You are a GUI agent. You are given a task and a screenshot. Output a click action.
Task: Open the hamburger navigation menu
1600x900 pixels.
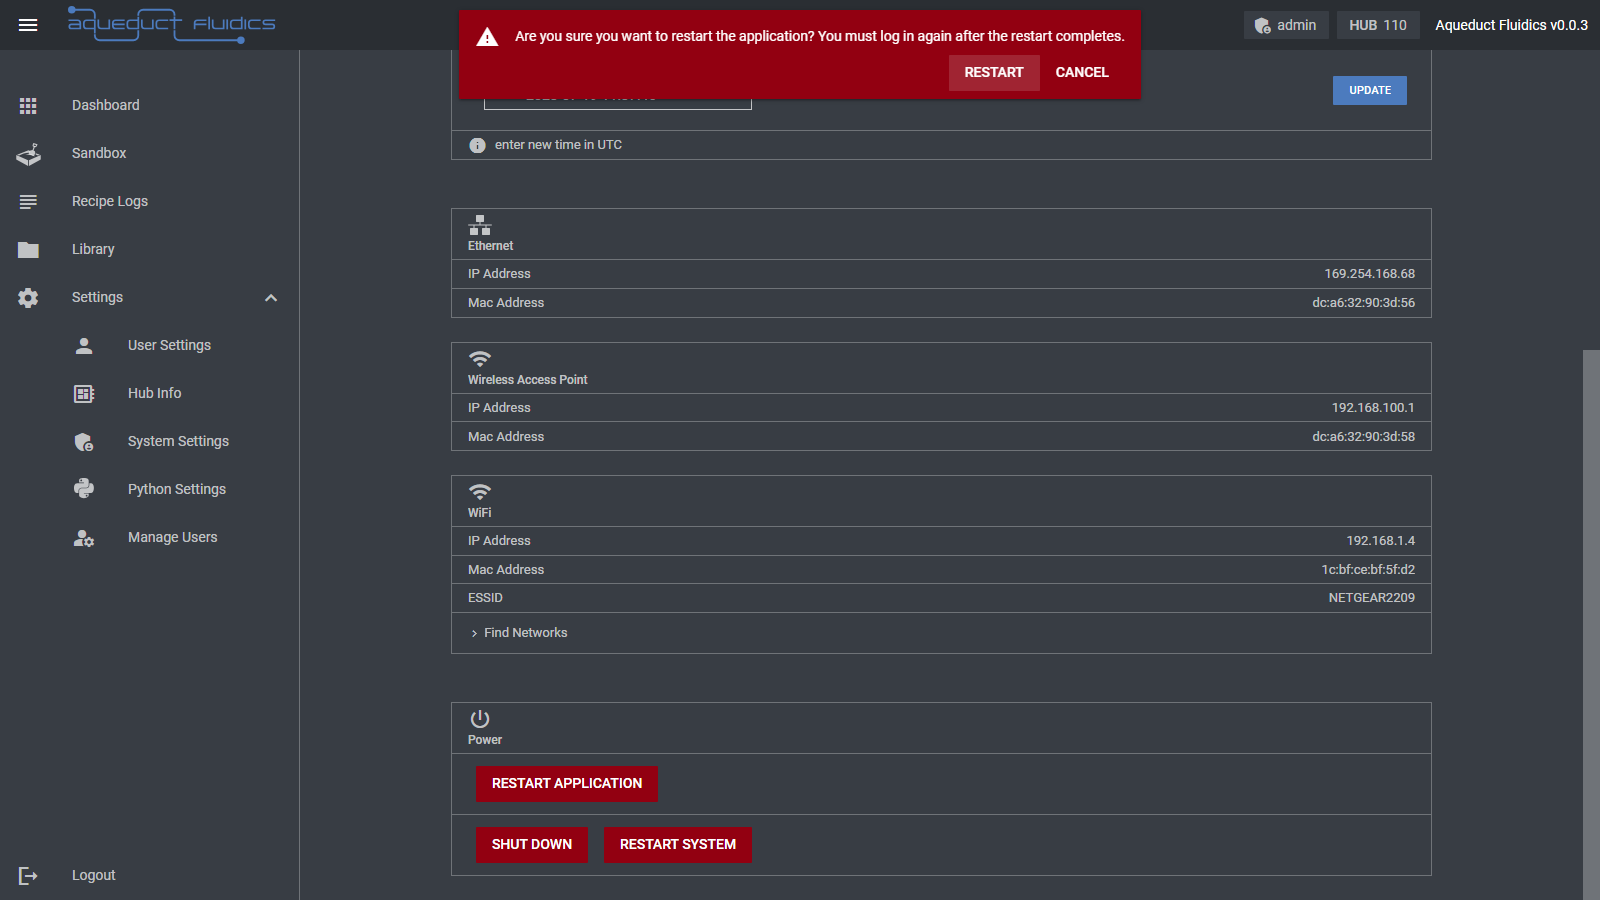(x=28, y=25)
